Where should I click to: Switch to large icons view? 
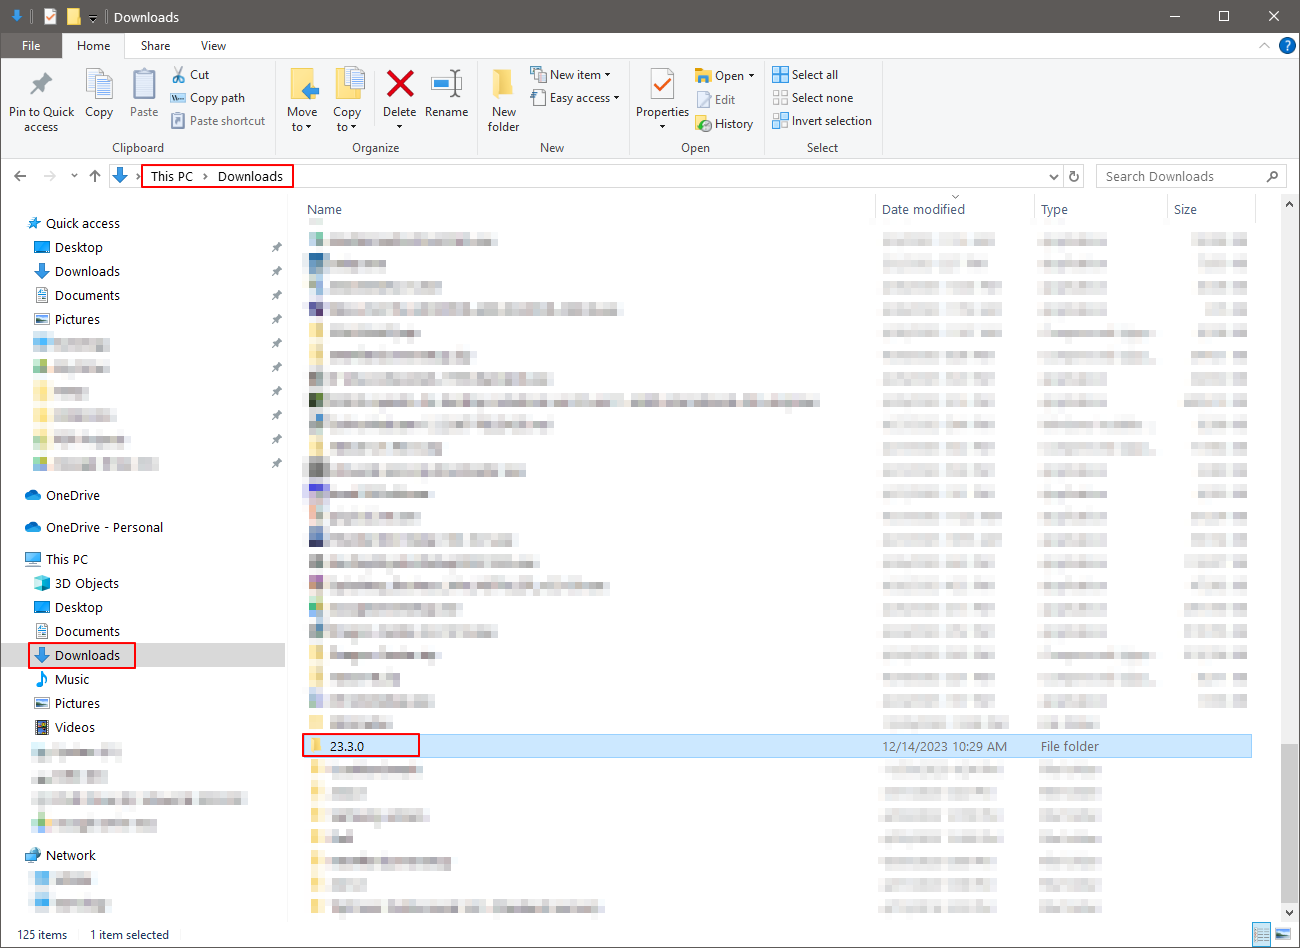[x=1283, y=935]
